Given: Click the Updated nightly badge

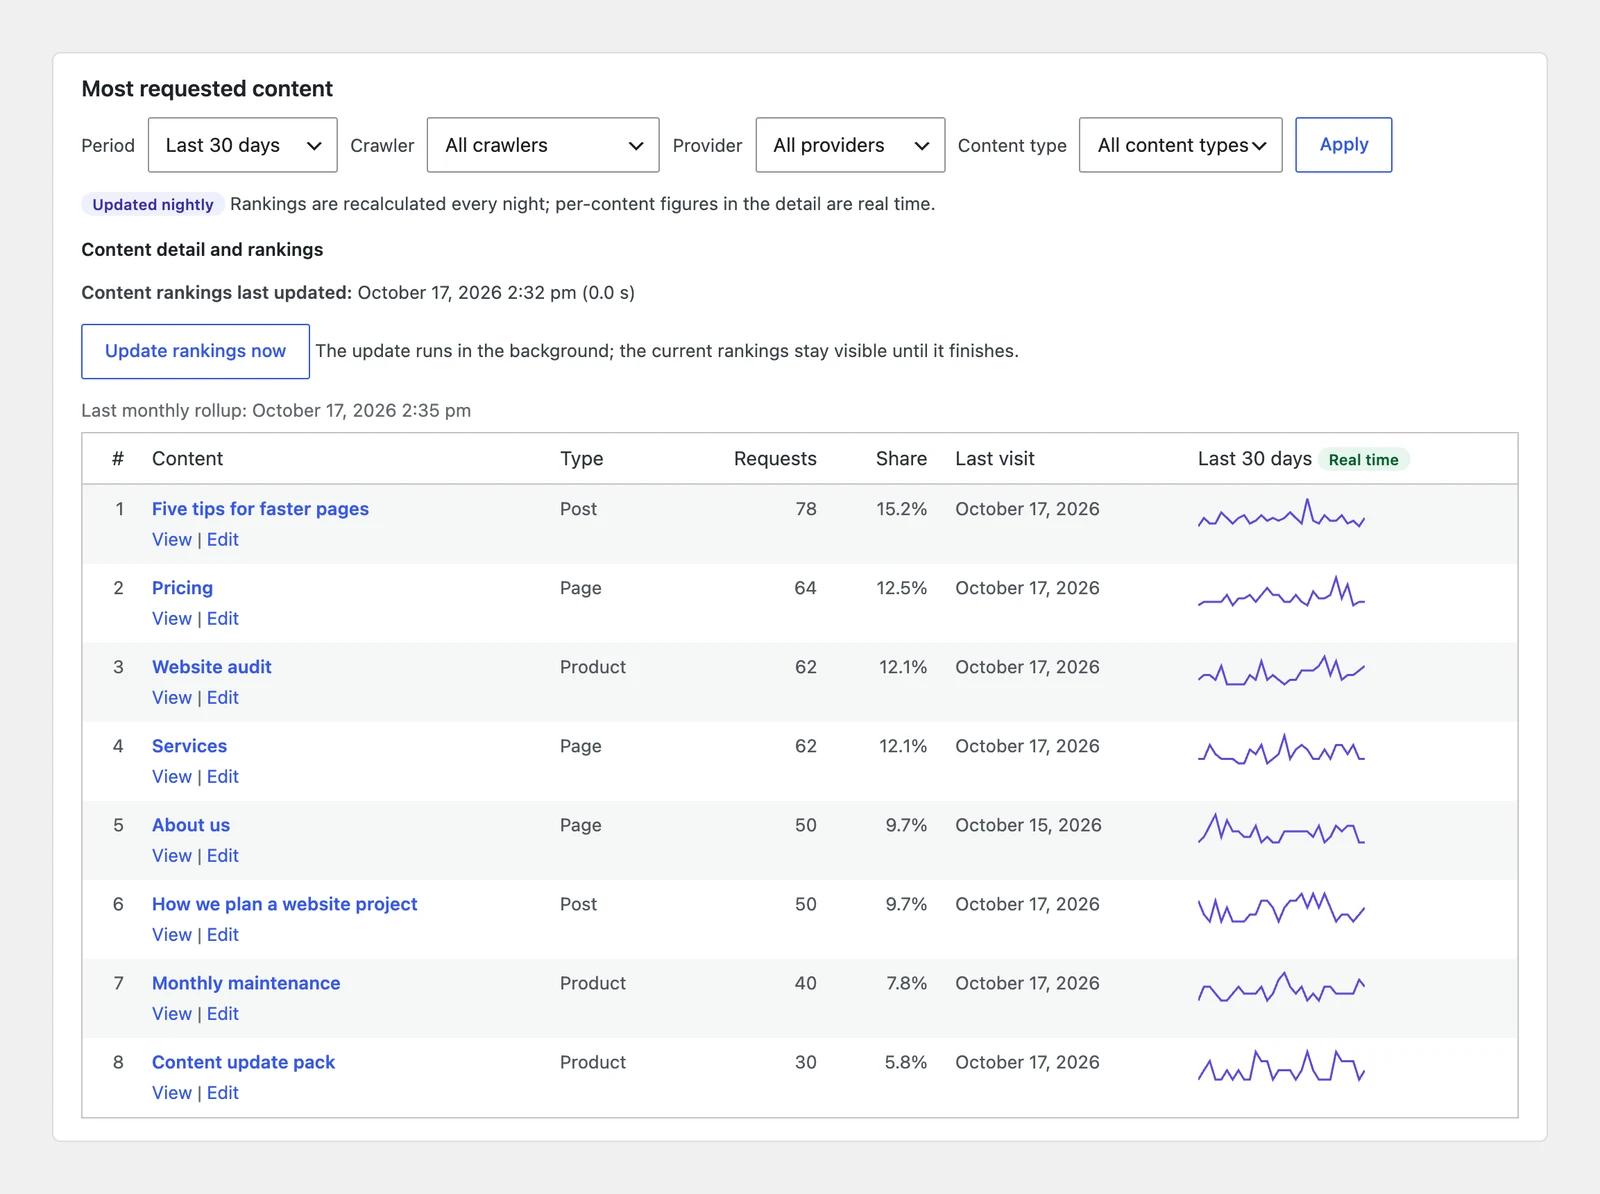Looking at the screenshot, I should click(x=153, y=204).
